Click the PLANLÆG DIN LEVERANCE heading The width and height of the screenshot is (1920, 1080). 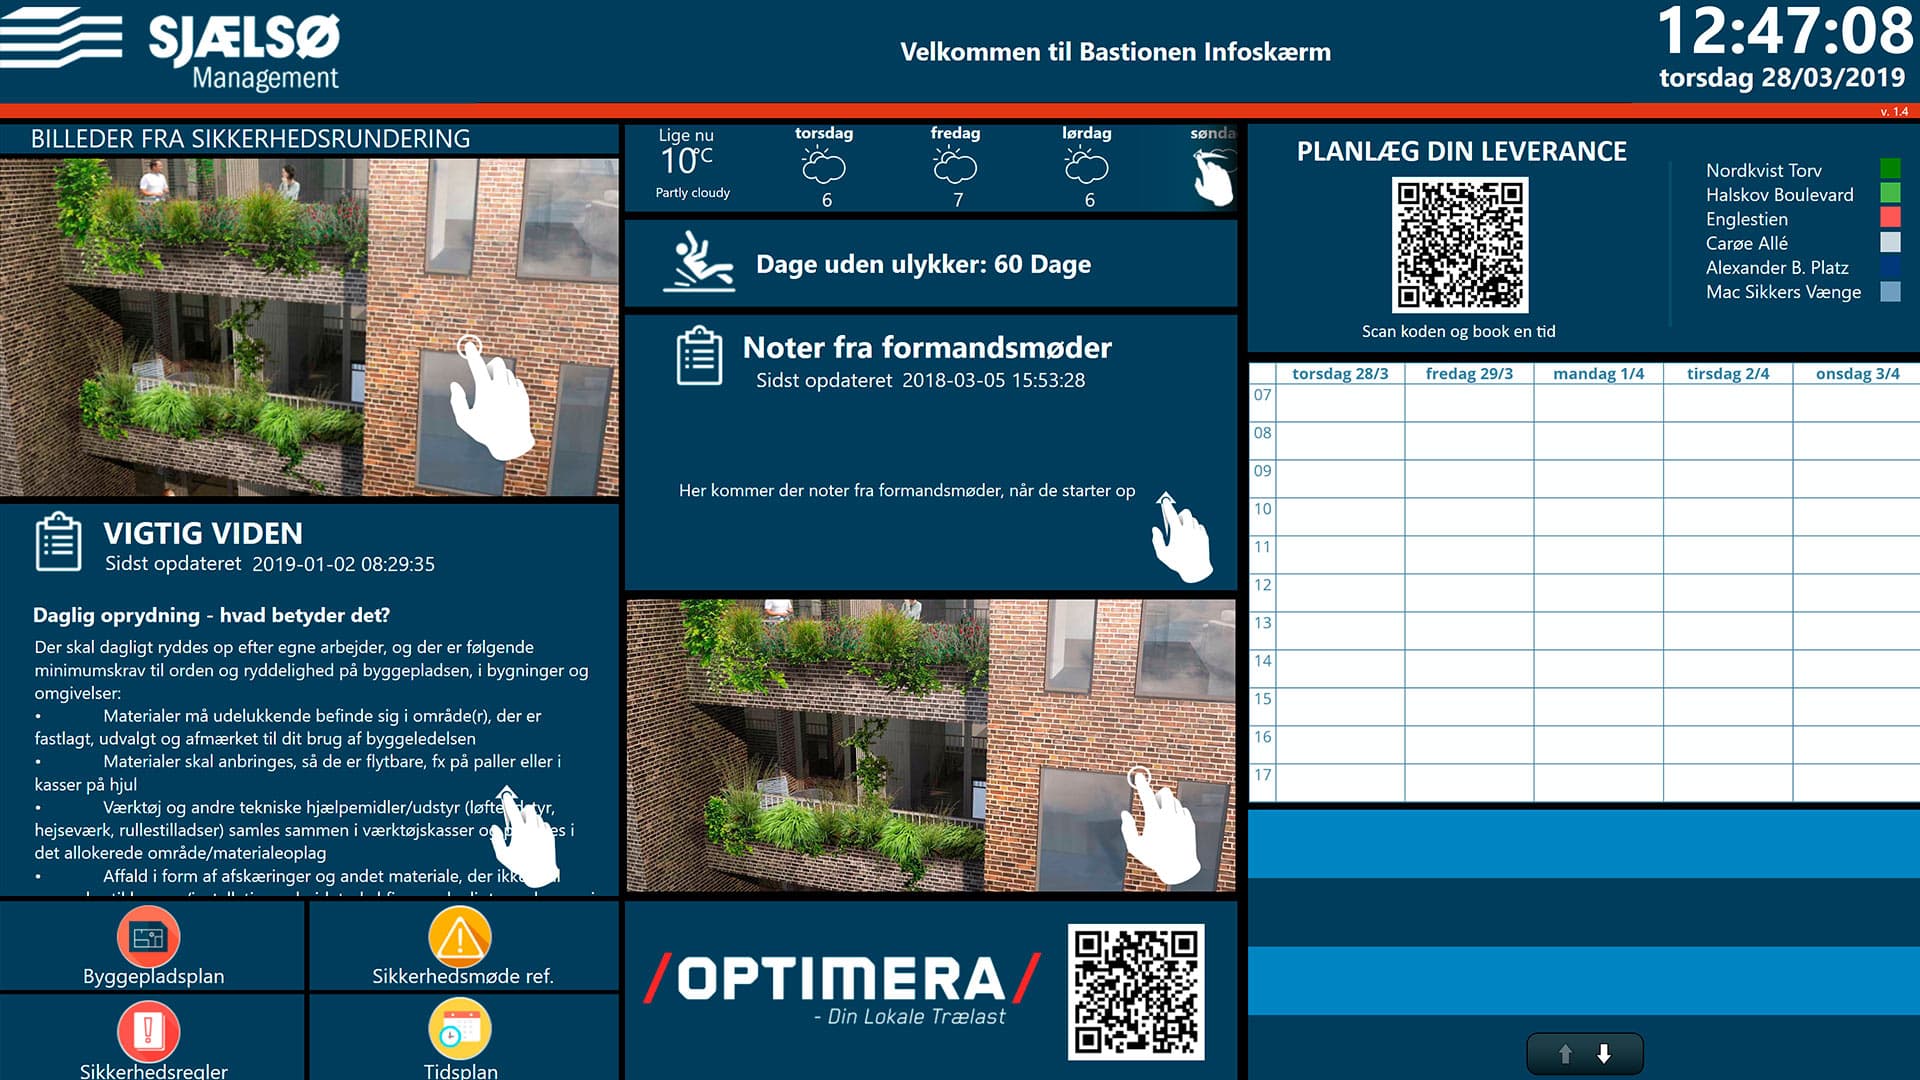pyautogui.click(x=1461, y=151)
